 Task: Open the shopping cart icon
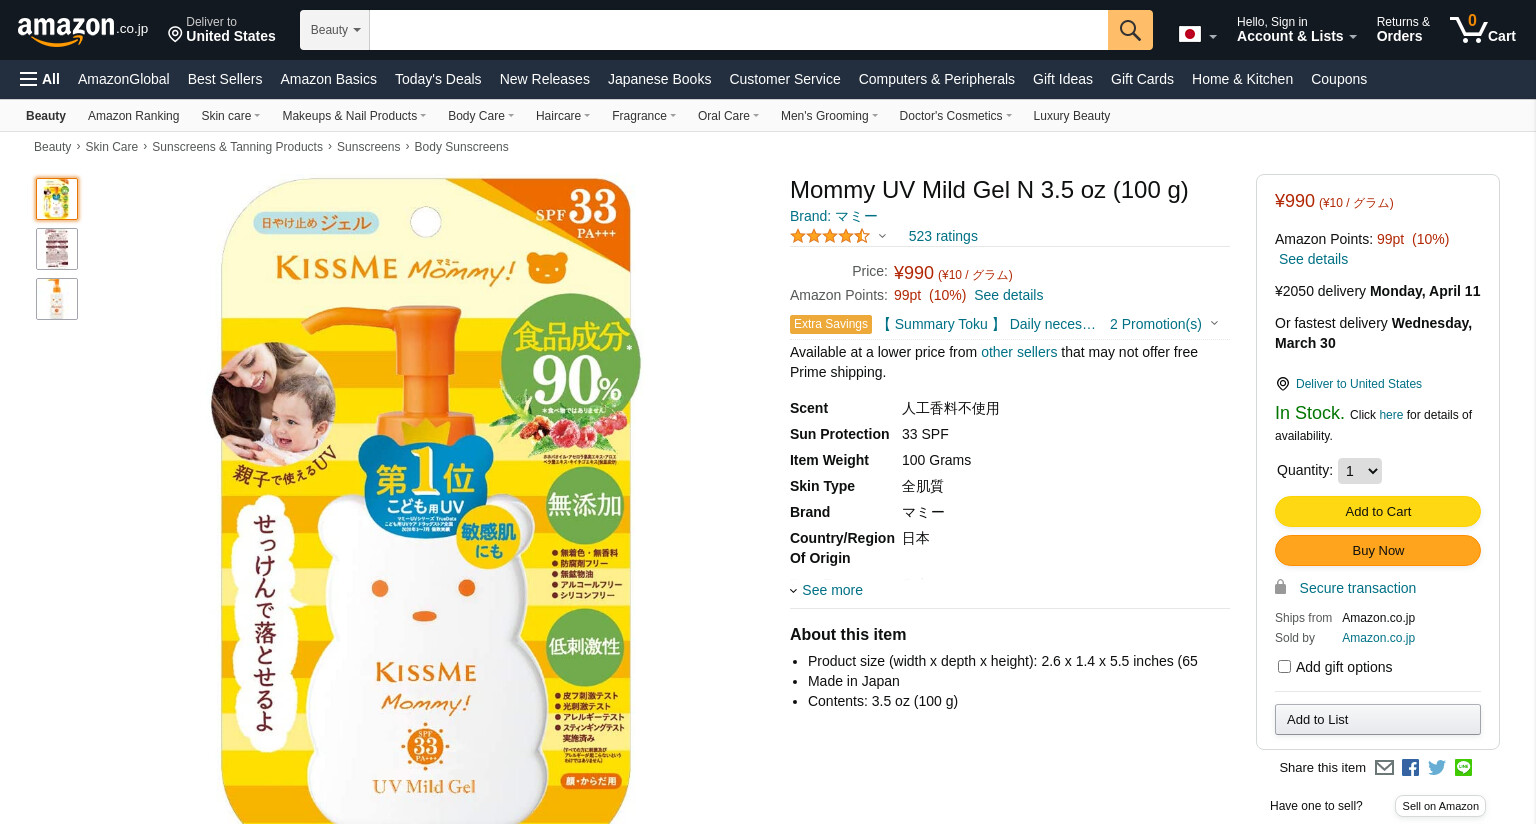tap(1483, 29)
